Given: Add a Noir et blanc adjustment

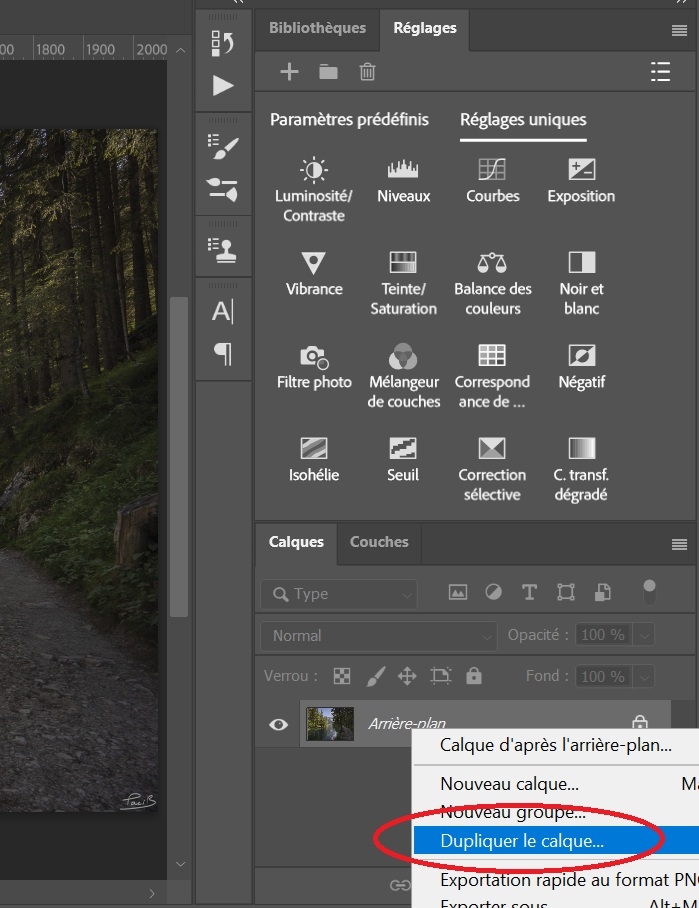Looking at the screenshot, I should 581,284.
